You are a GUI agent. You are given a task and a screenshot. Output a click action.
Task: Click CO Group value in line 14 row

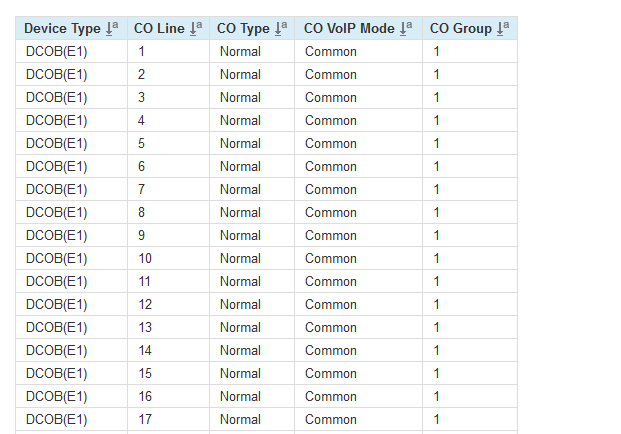coord(436,350)
